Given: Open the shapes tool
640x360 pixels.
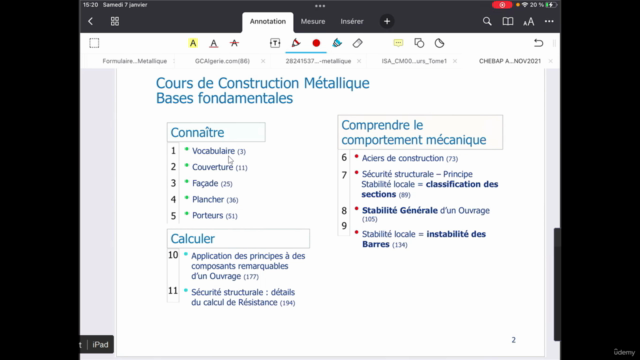Looking at the screenshot, I should (x=419, y=43).
